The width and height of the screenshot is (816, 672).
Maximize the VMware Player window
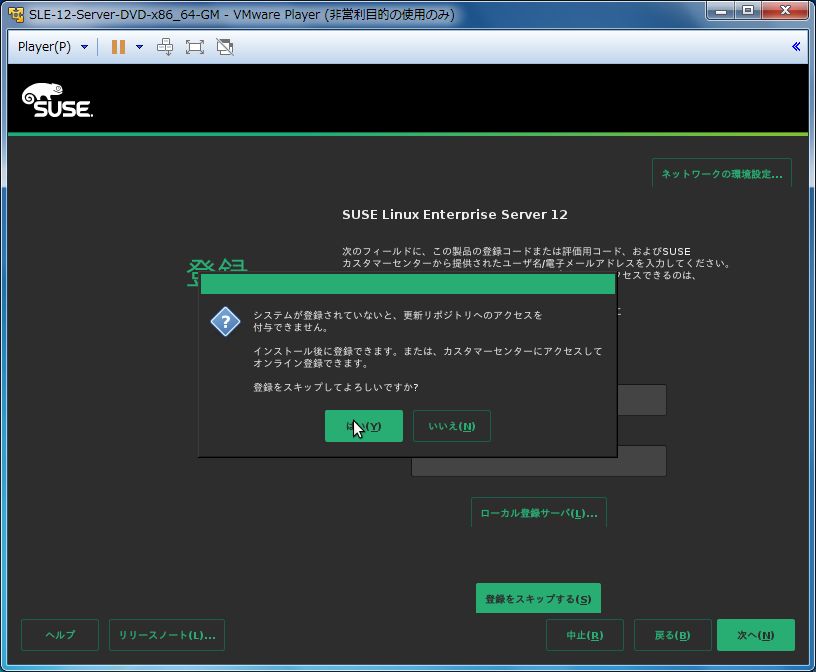pyautogui.click(x=748, y=10)
